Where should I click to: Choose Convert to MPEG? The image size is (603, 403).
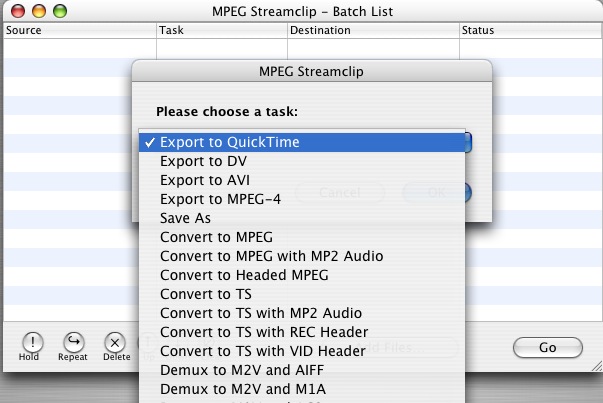(302, 237)
